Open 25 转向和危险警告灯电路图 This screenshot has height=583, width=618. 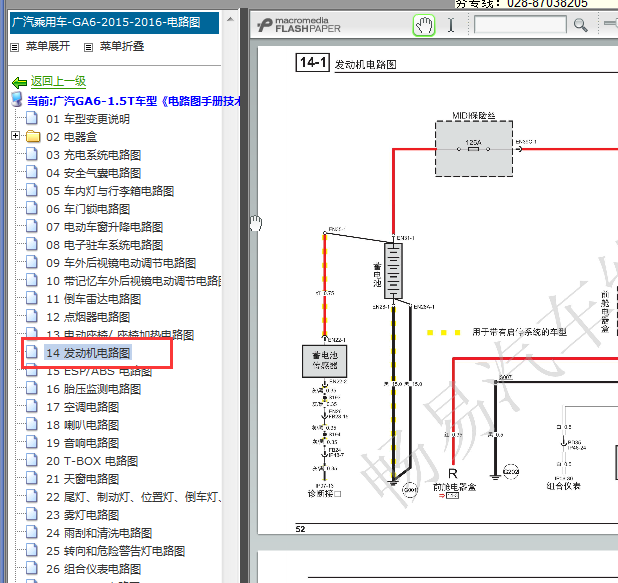(115, 551)
